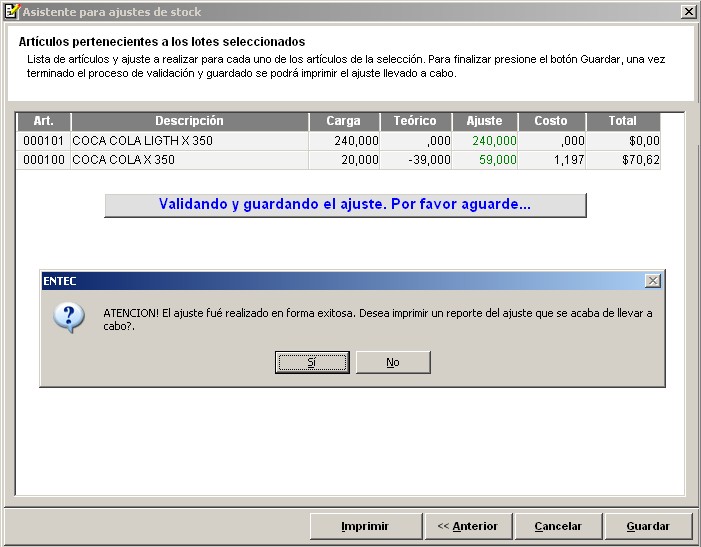This screenshot has height=547, width=701.
Task: Select the COCA COLA LIGTH X 350 row
Action: (338, 141)
